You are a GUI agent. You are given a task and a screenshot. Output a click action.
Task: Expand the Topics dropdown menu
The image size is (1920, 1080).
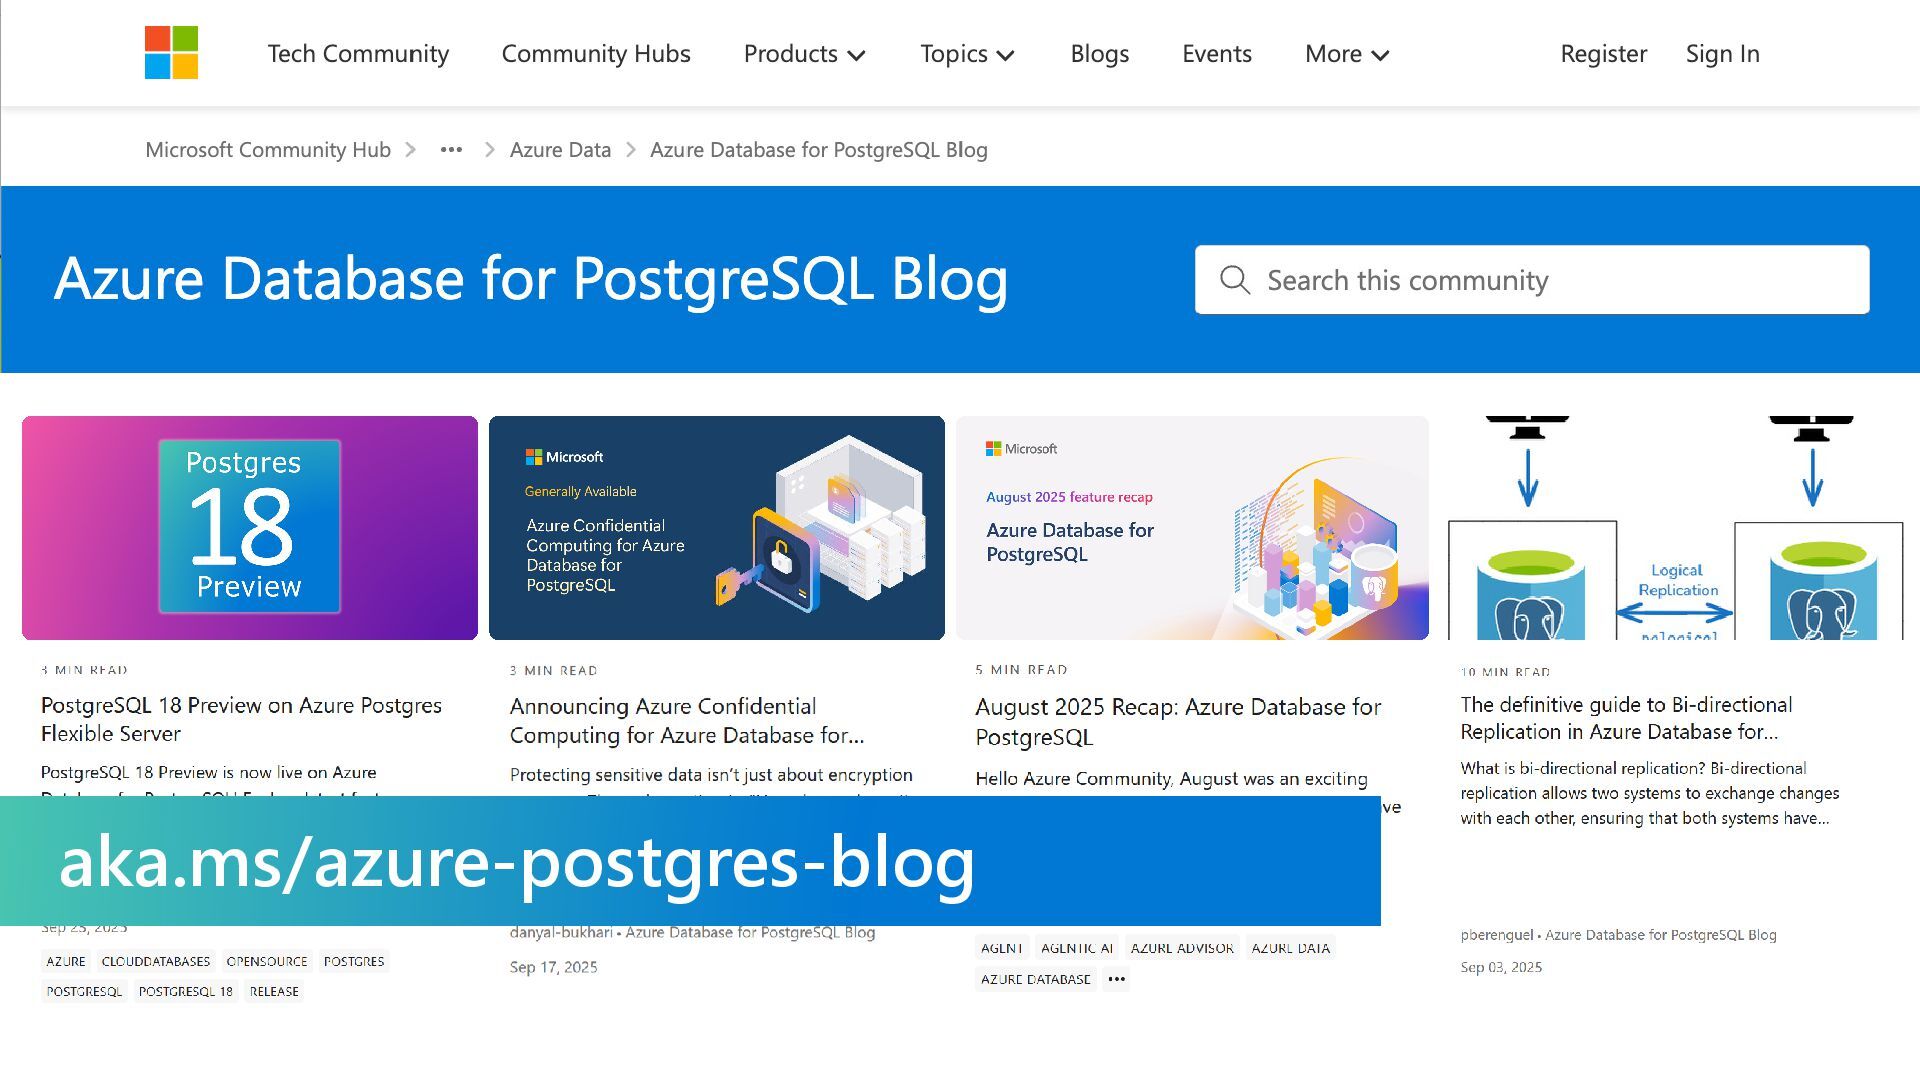point(967,54)
